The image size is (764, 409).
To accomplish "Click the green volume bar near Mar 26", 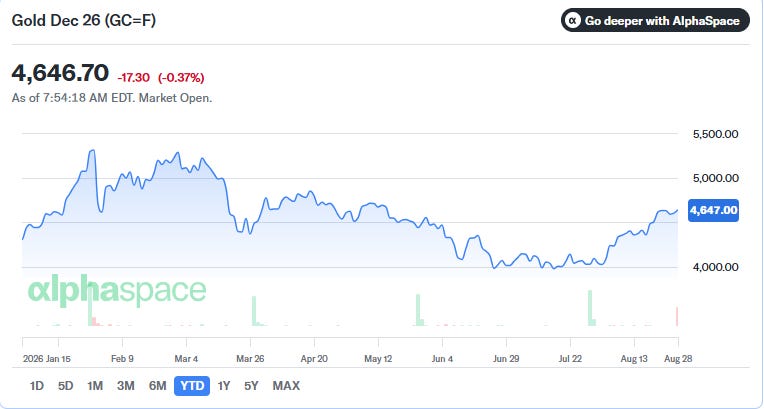I will coord(254,311).
